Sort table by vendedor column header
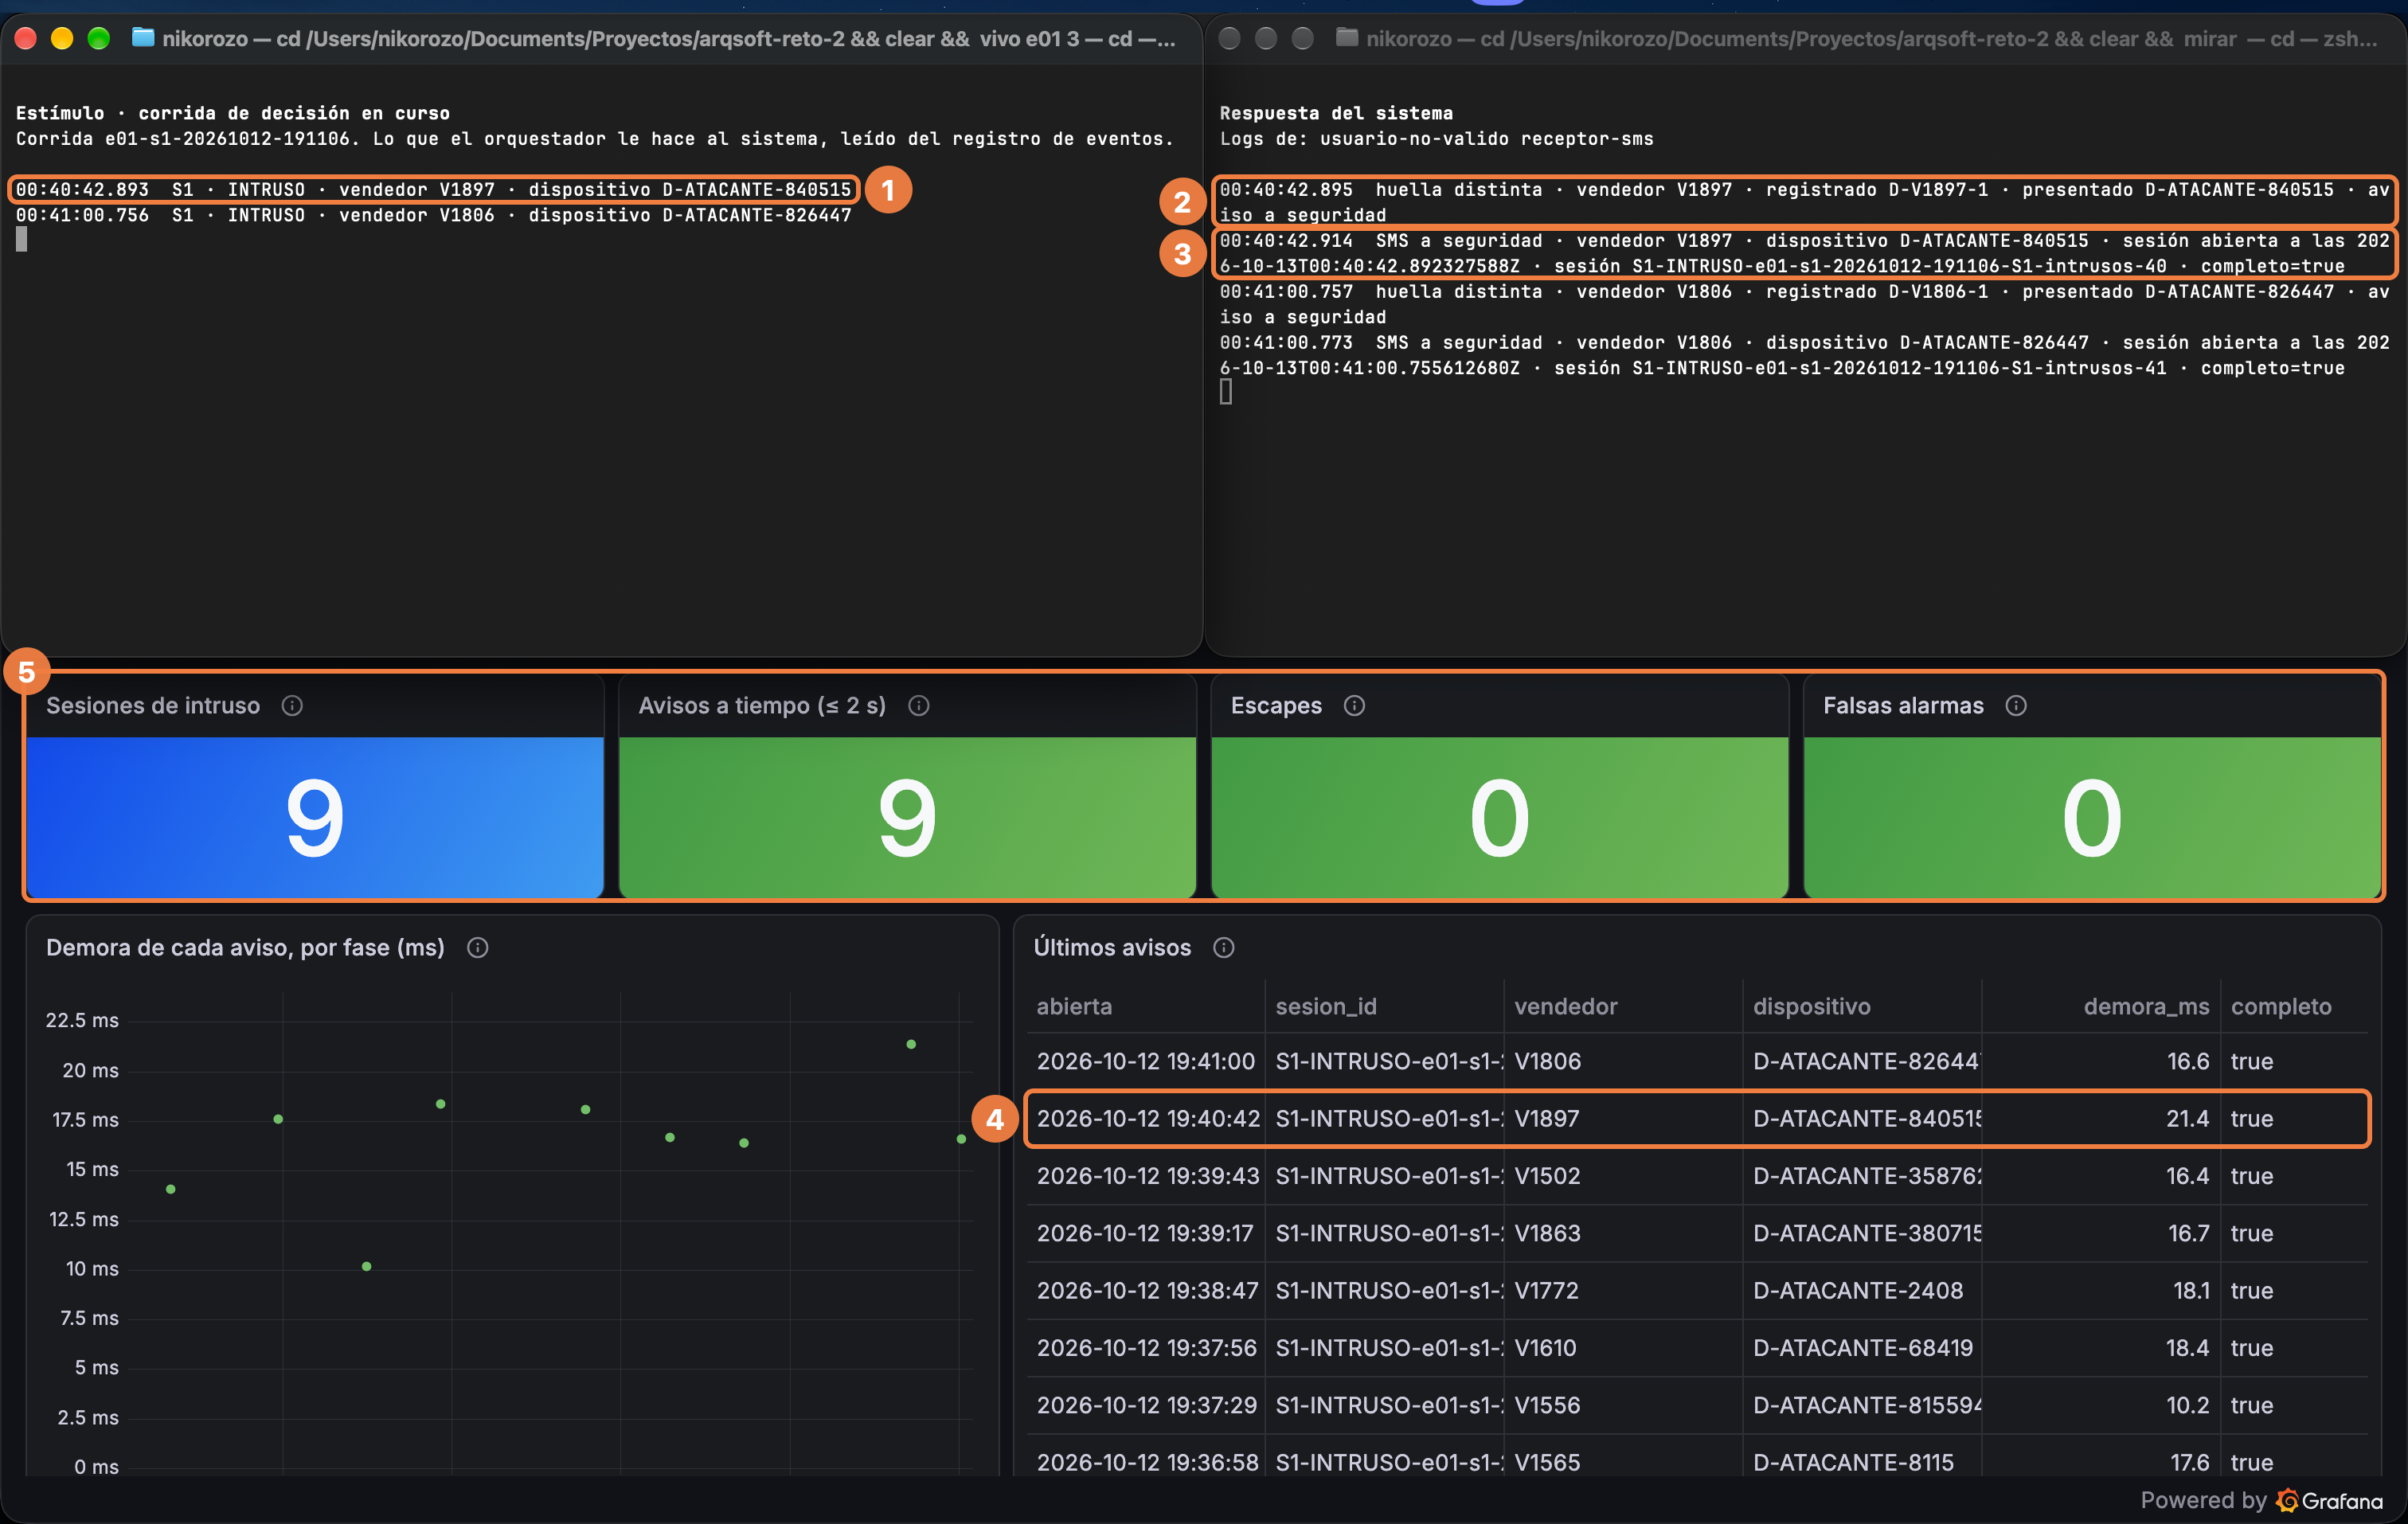The height and width of the screenshot is (1524, 2408). (1566, 1006)
